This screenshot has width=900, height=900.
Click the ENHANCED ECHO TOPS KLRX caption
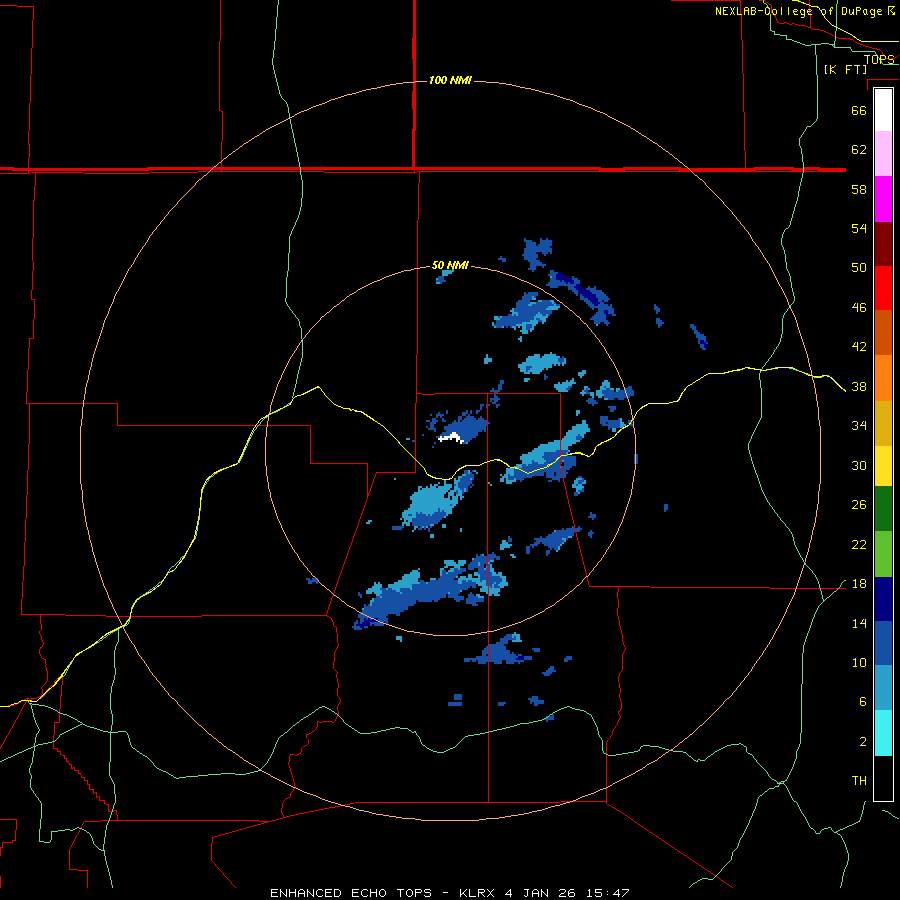449,893
